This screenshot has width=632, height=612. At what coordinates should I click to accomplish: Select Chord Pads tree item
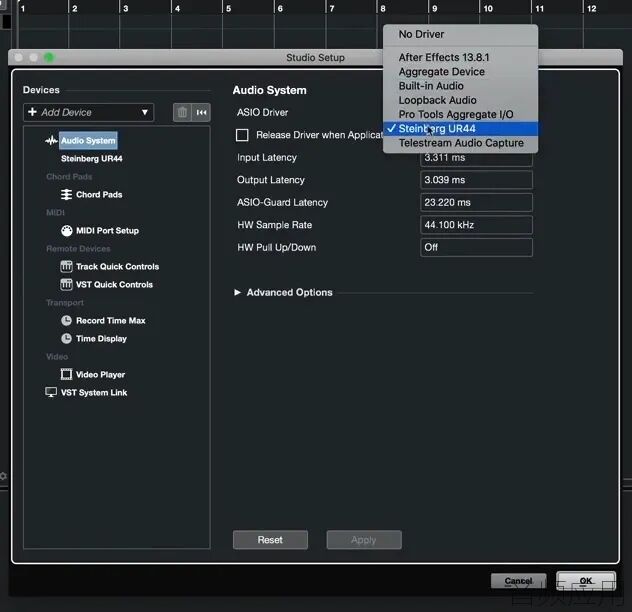click(99, 195)
